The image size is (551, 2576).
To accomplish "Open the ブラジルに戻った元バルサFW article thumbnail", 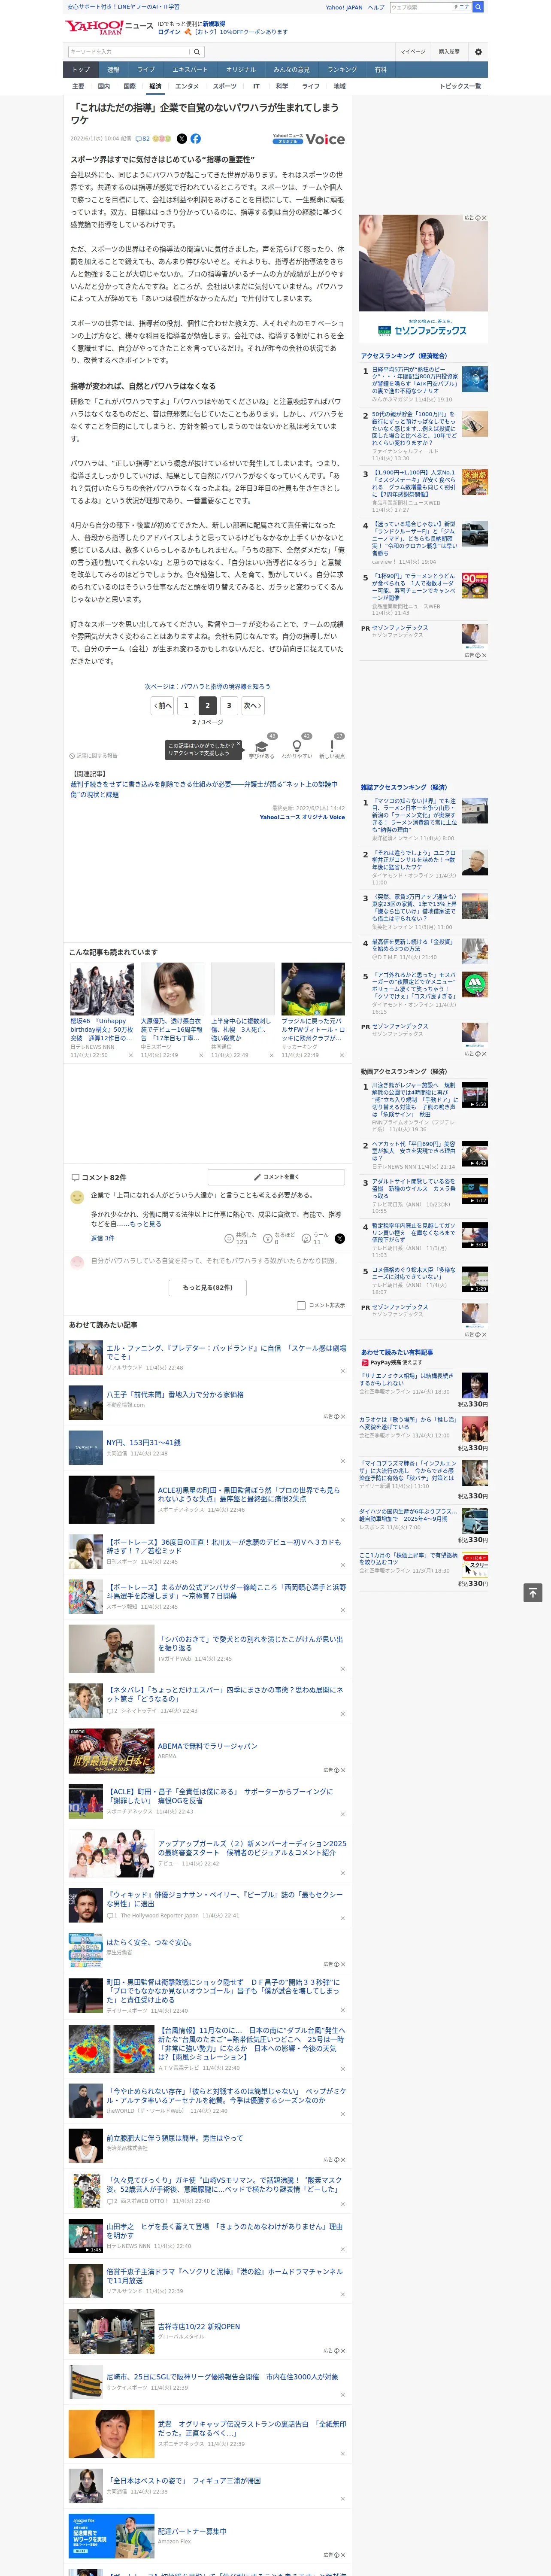I will (313, 990).
